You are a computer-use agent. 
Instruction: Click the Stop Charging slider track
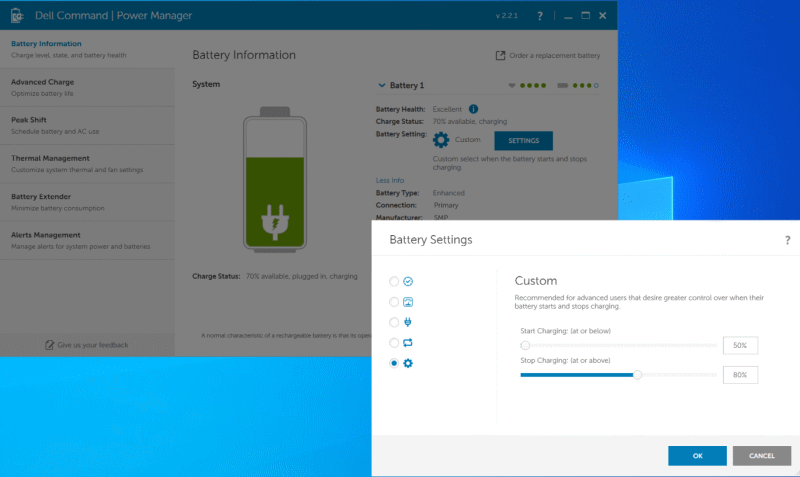click(618, 375)
